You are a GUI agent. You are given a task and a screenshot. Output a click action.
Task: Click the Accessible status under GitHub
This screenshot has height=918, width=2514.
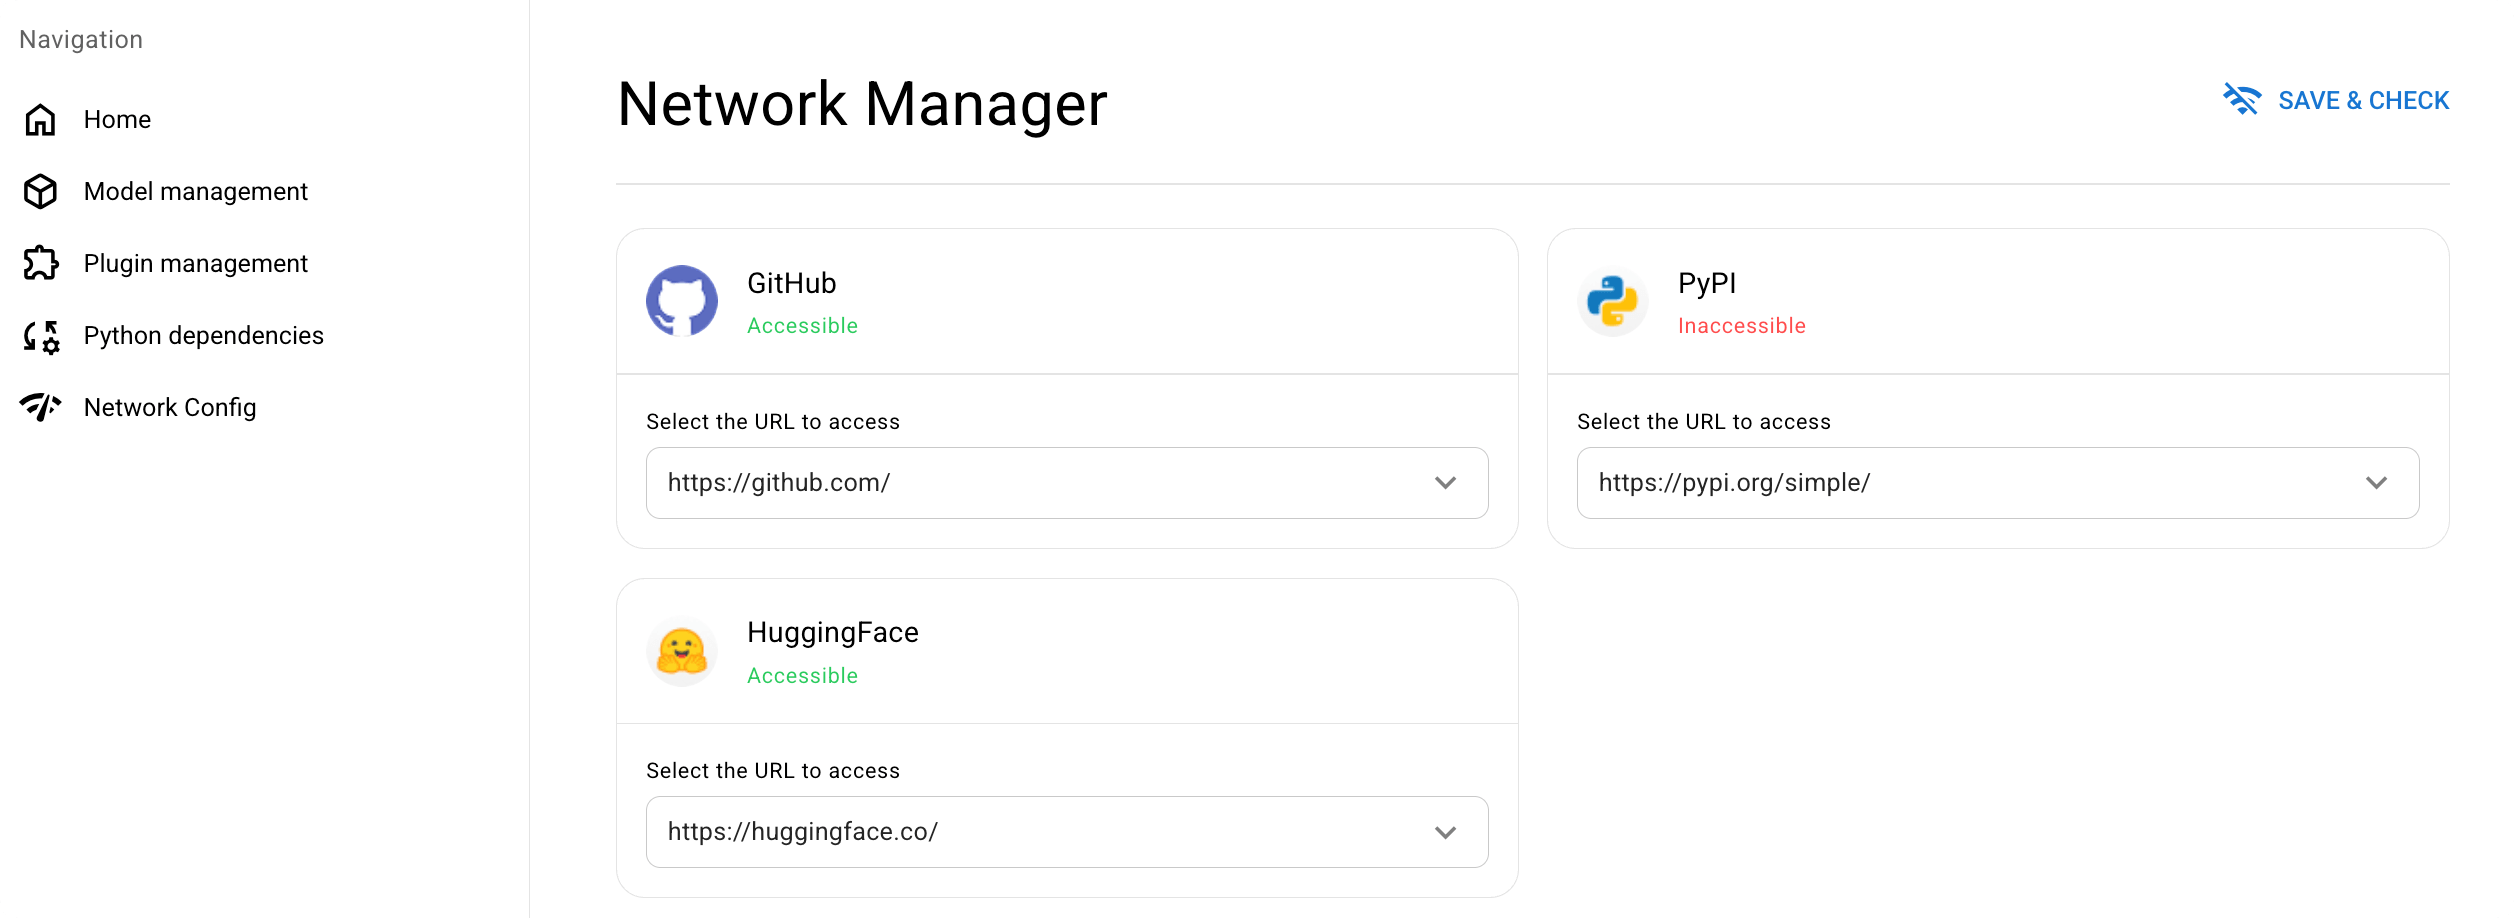click(x=802, y=325)
